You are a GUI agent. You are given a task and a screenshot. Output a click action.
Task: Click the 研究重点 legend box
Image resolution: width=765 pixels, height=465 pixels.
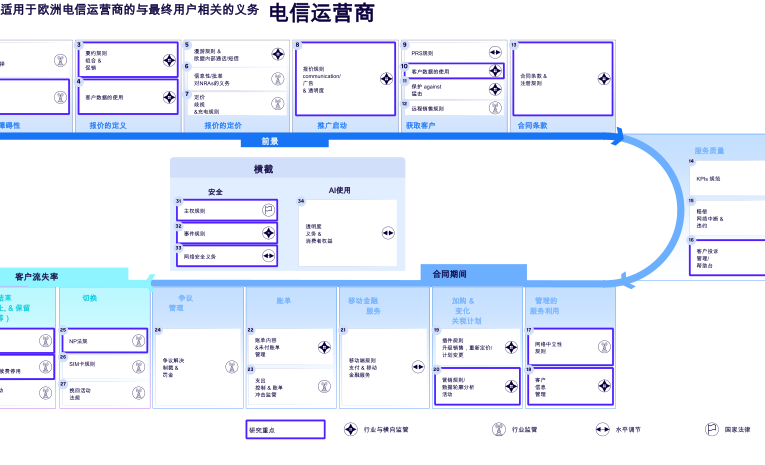coord(285,429)
